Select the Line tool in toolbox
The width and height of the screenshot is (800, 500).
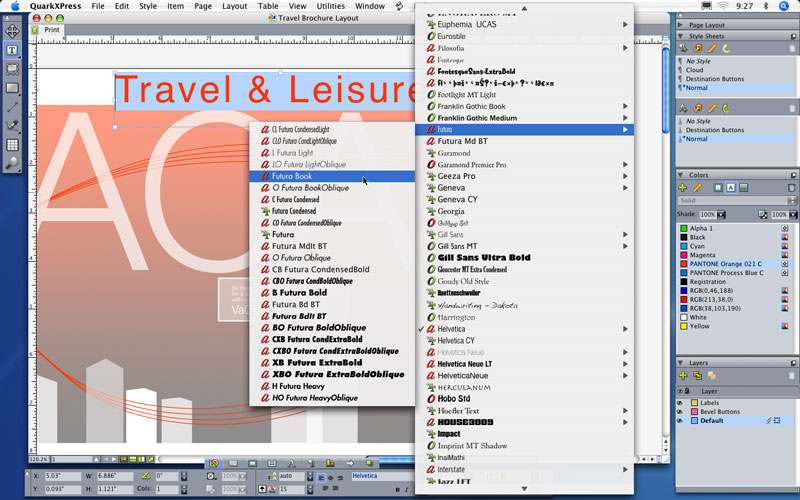pyautogui.click(x=12, y=107)
